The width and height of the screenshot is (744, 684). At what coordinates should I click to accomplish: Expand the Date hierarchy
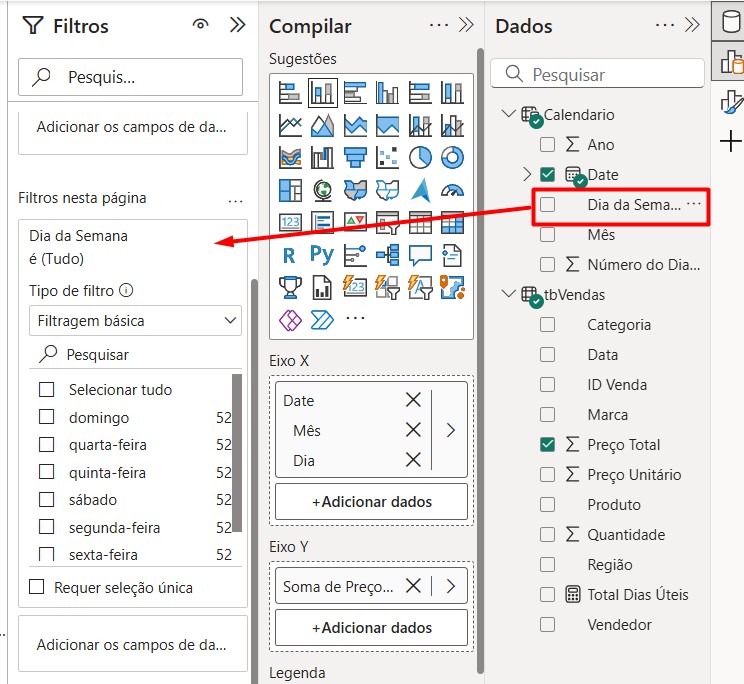[x=527, y=174]
